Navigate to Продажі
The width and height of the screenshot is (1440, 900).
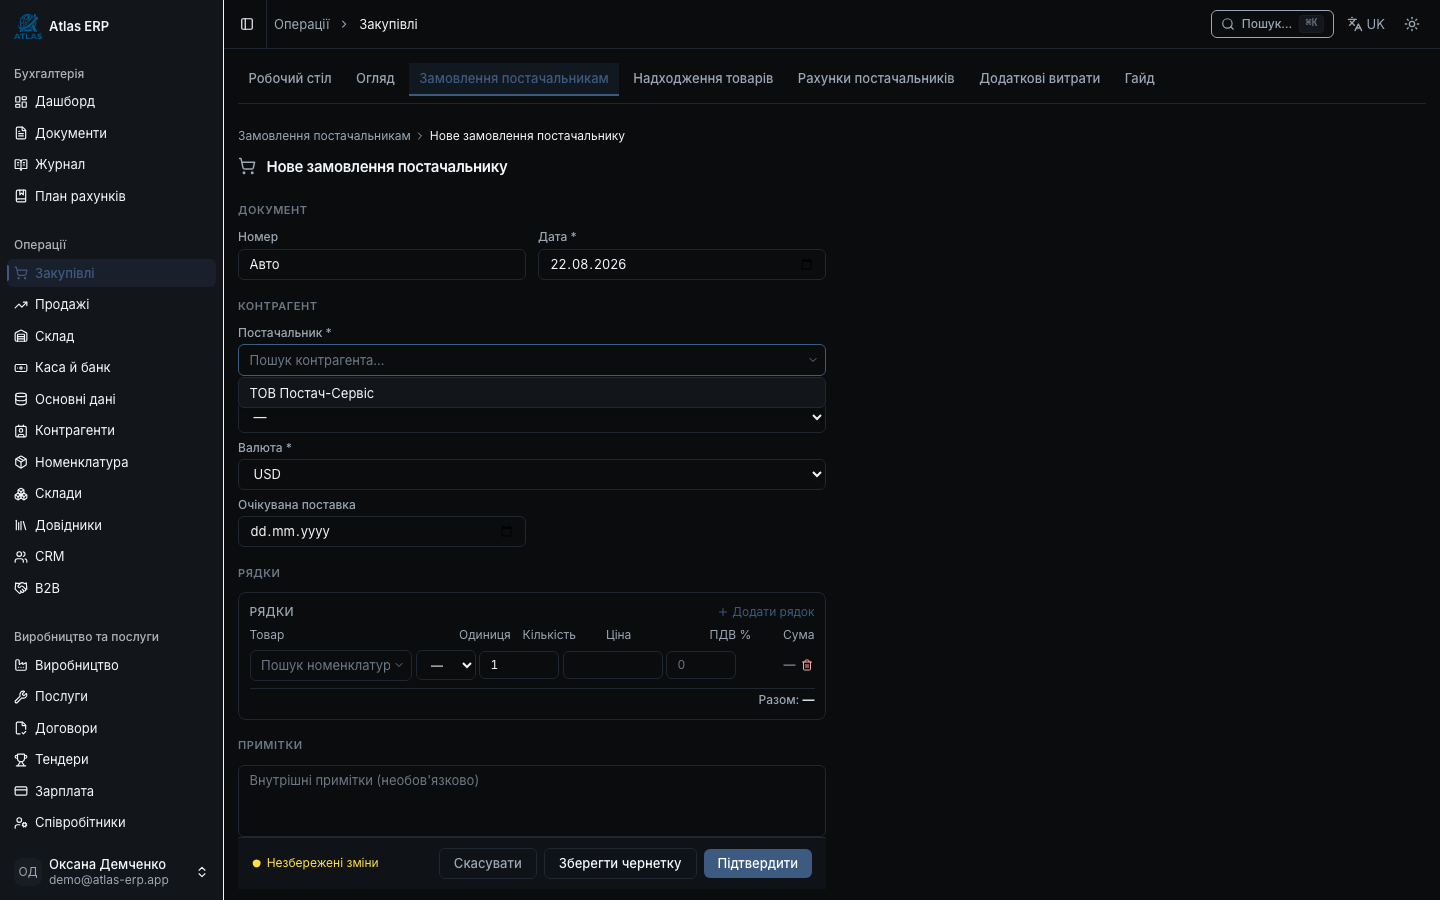pos(111,304)
